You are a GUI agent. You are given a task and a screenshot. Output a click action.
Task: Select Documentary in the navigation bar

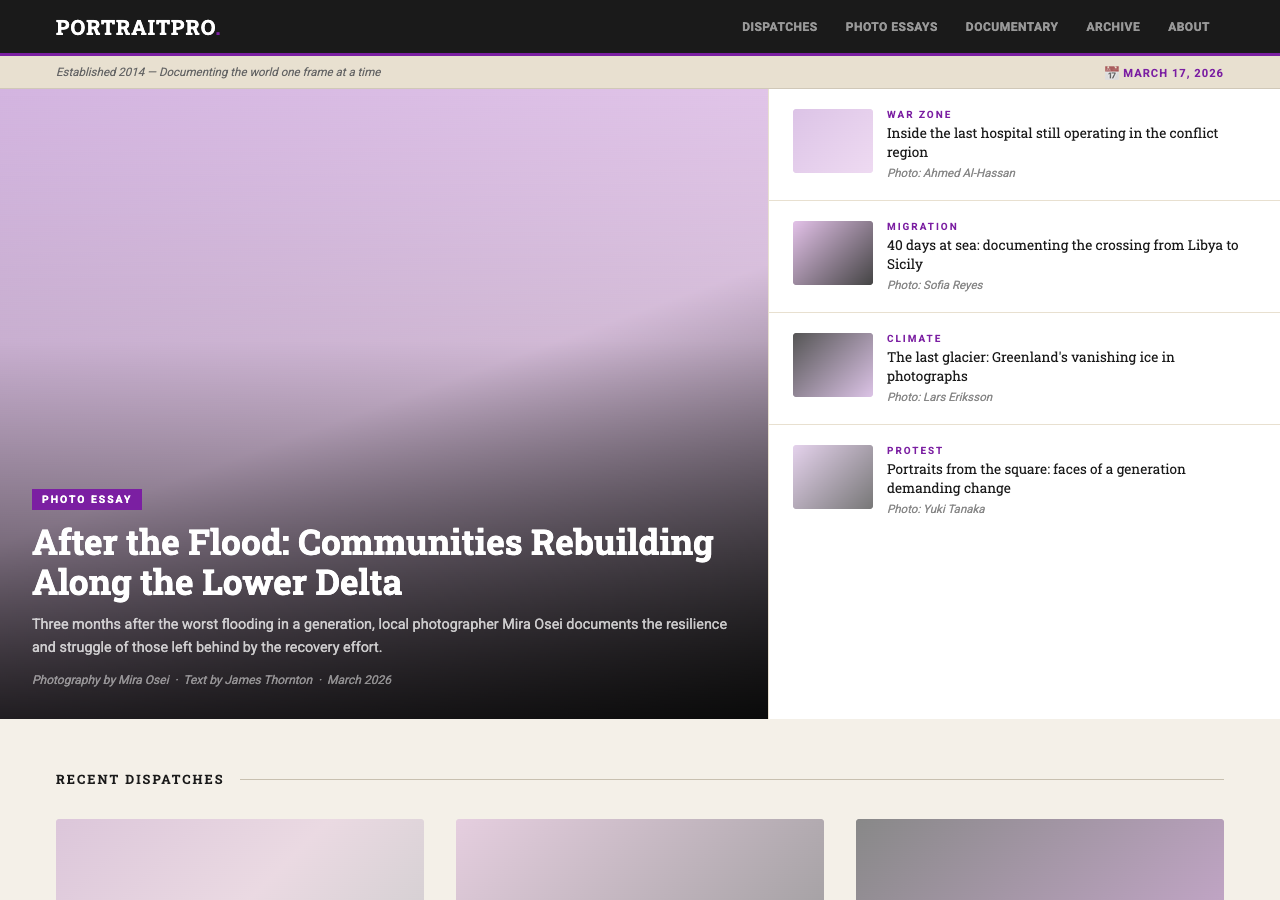pyautogui.click(x=1011, y=27)
